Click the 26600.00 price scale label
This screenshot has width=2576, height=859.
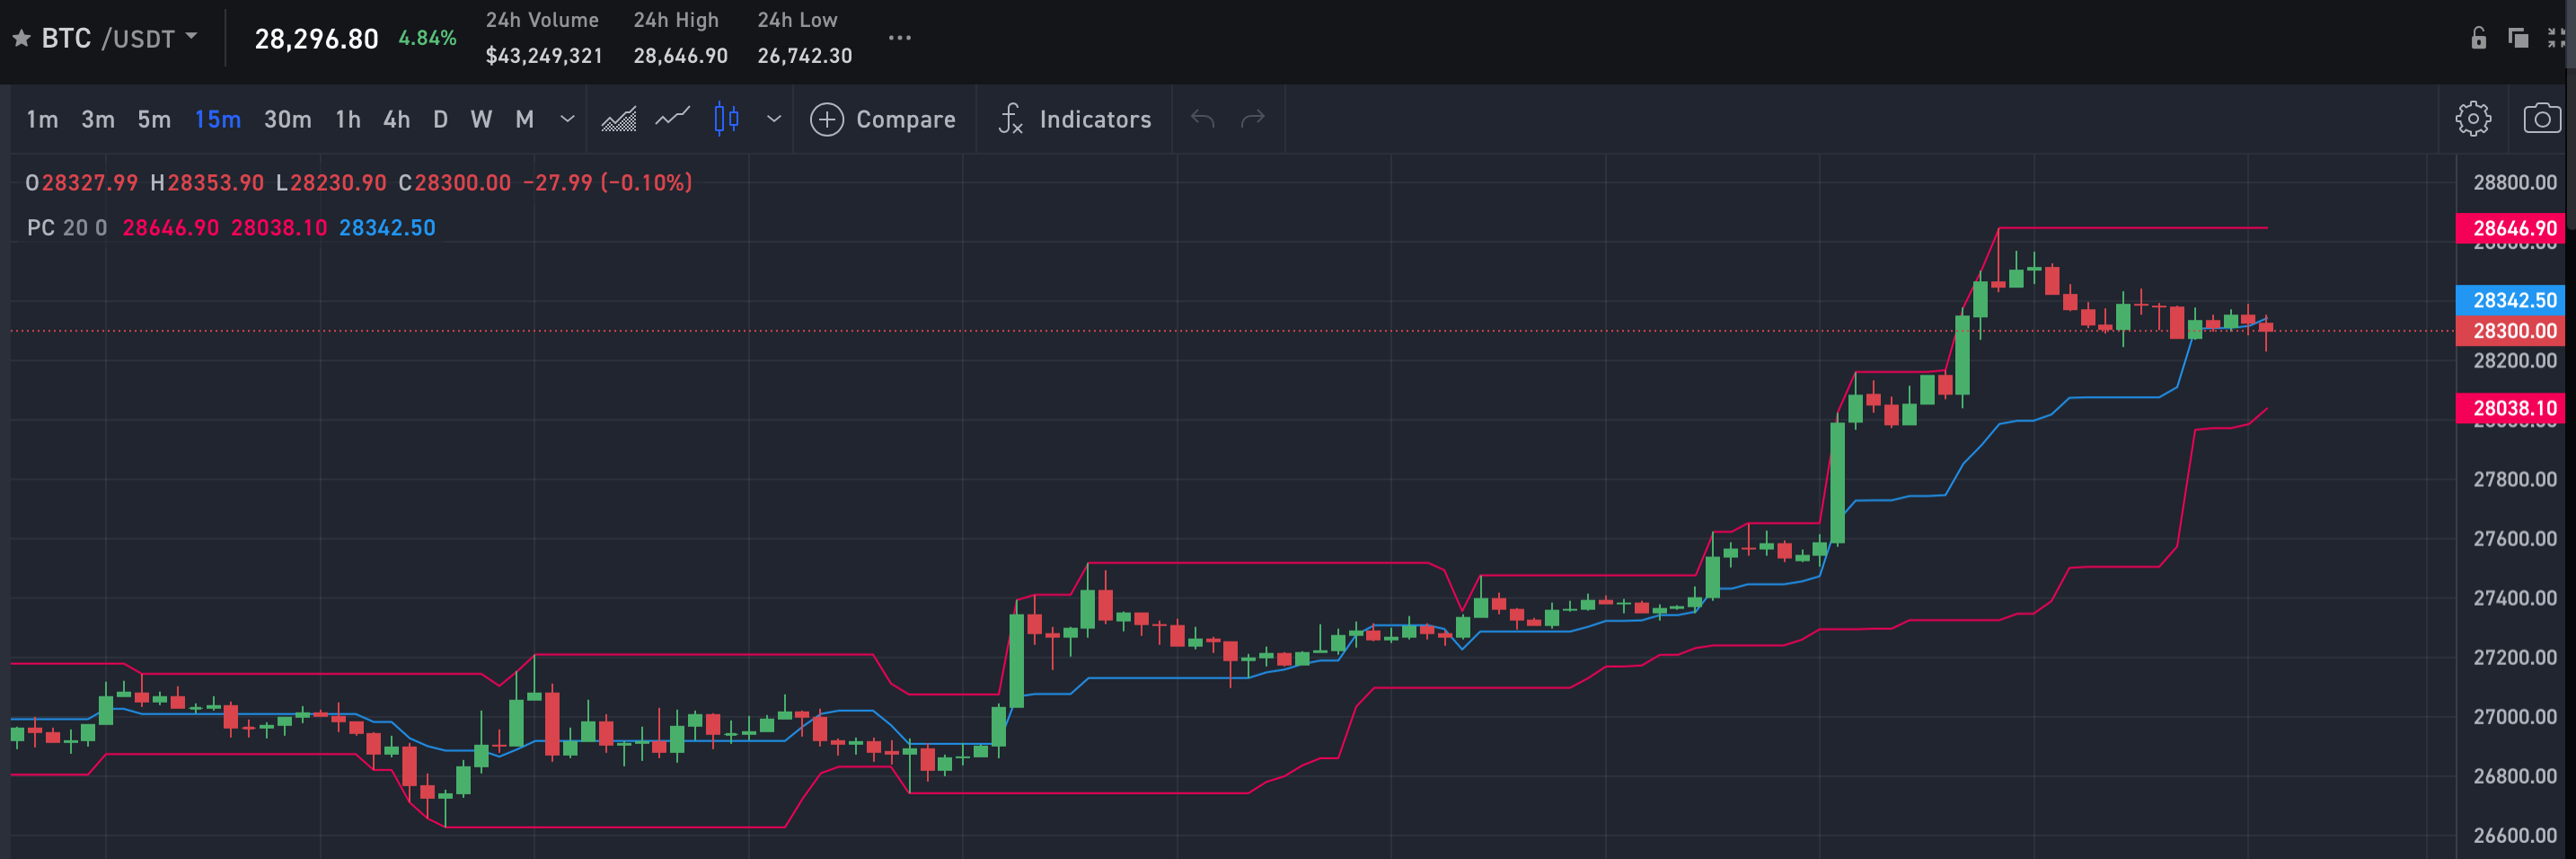coord(2514,836)
